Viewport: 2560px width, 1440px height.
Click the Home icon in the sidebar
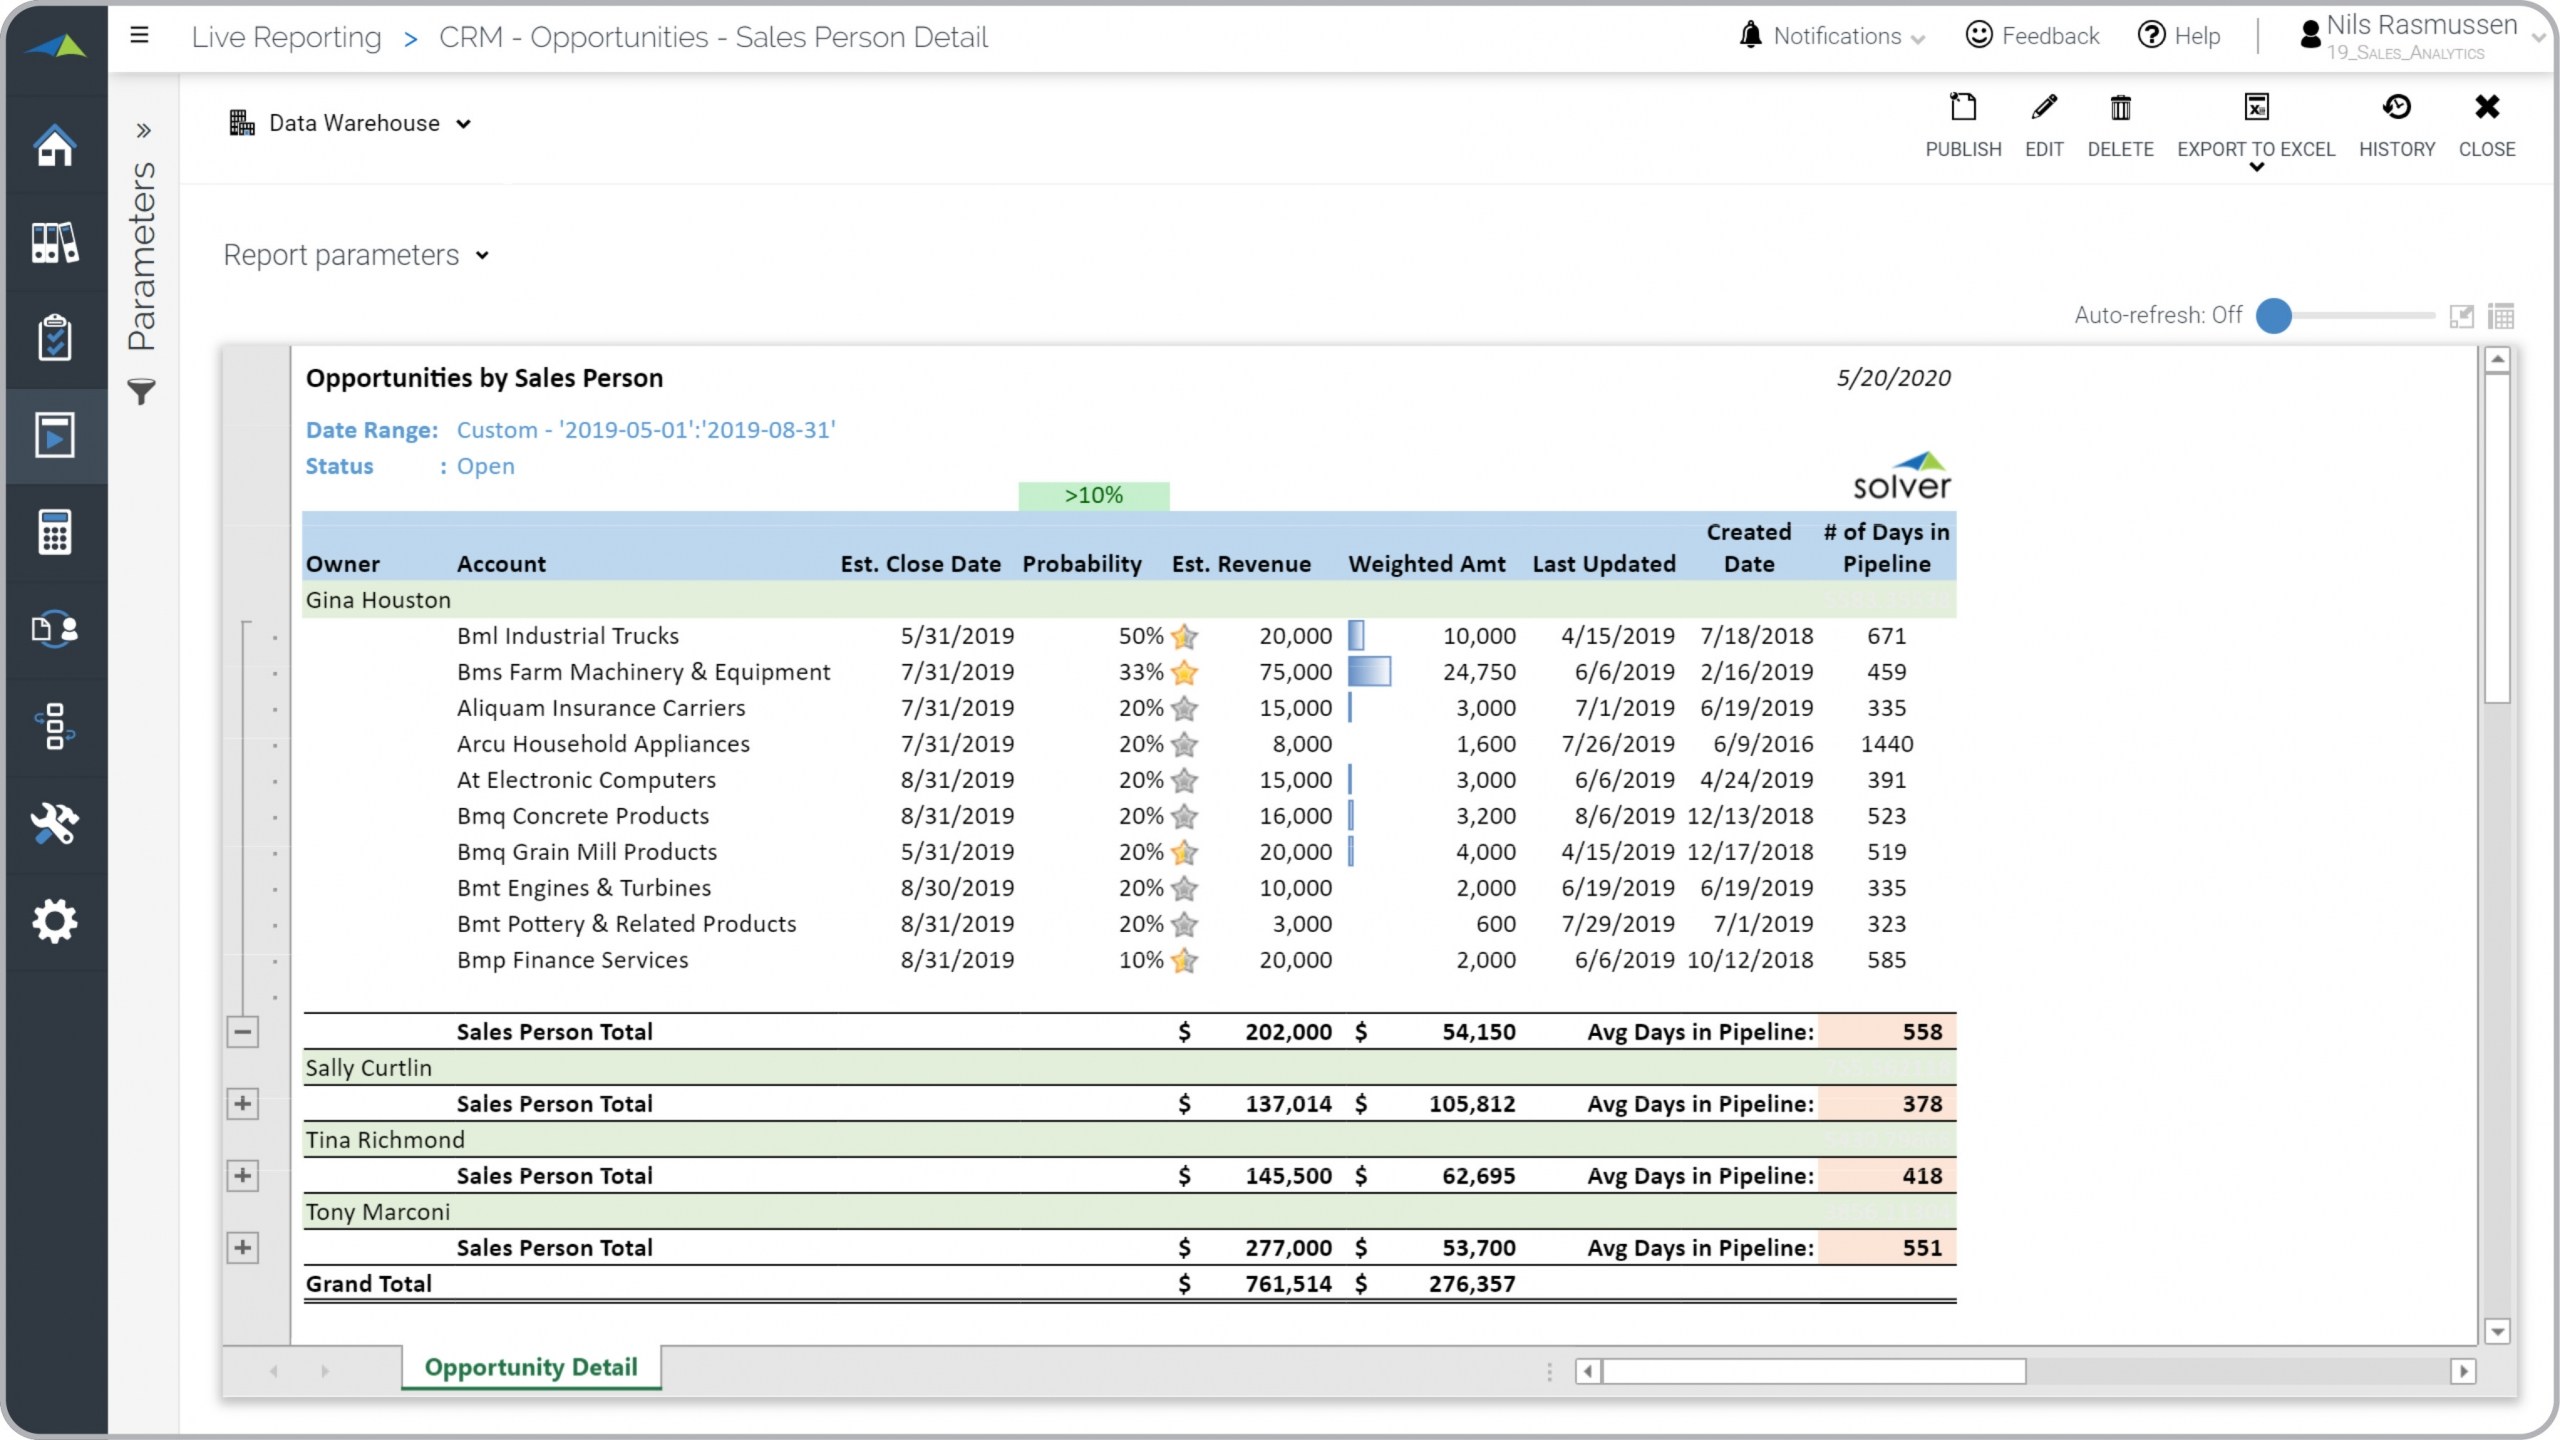(x=55, y=146)
